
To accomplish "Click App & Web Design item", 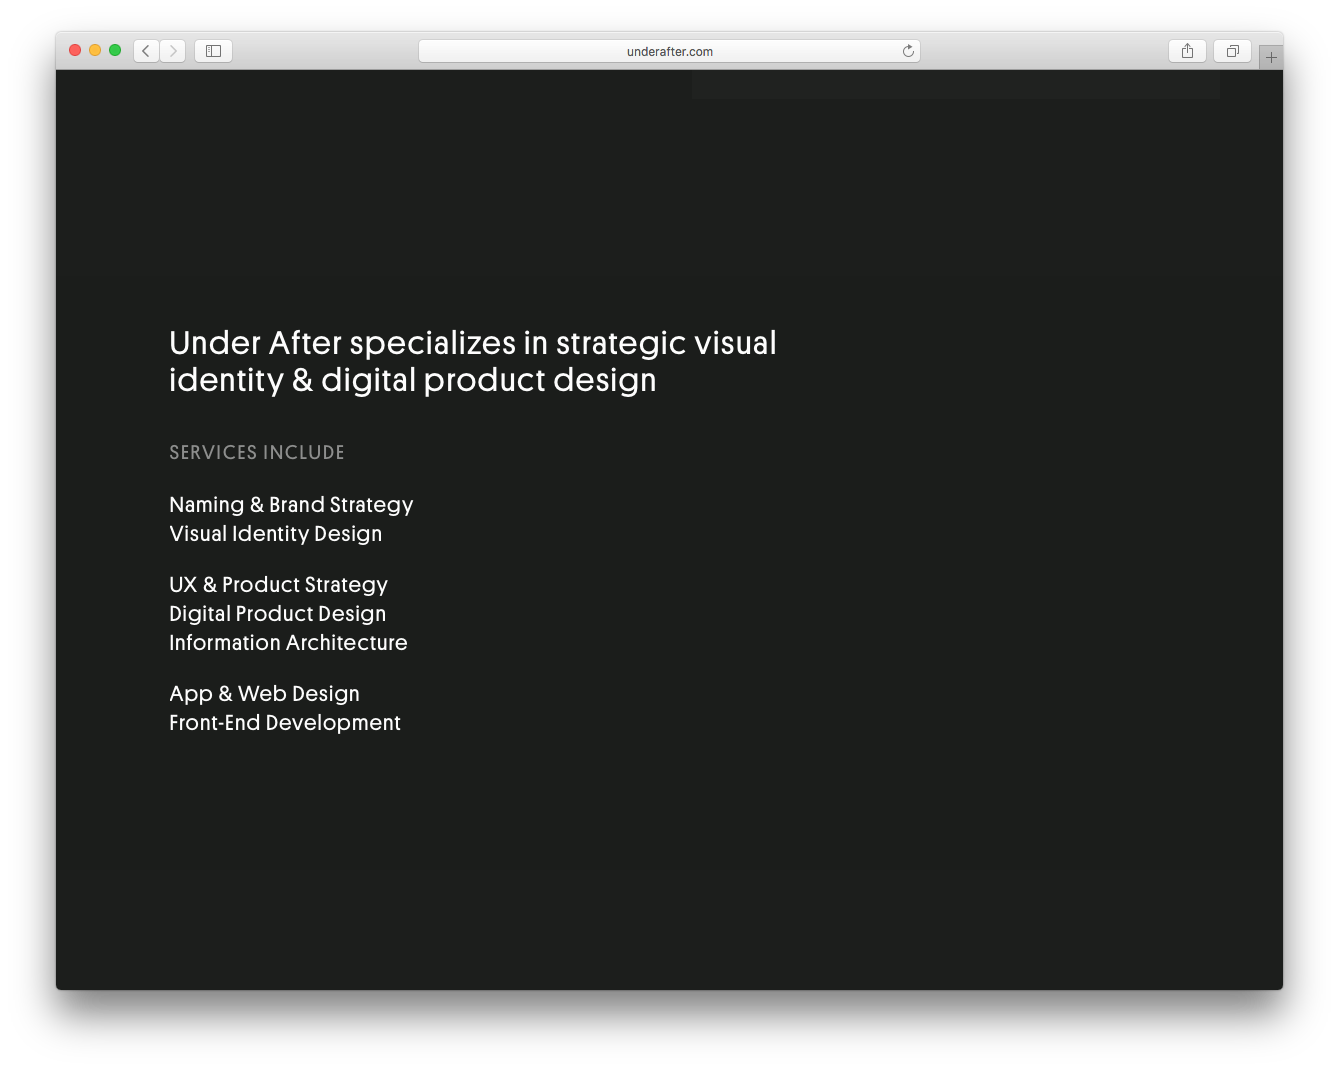I will 264,694.
